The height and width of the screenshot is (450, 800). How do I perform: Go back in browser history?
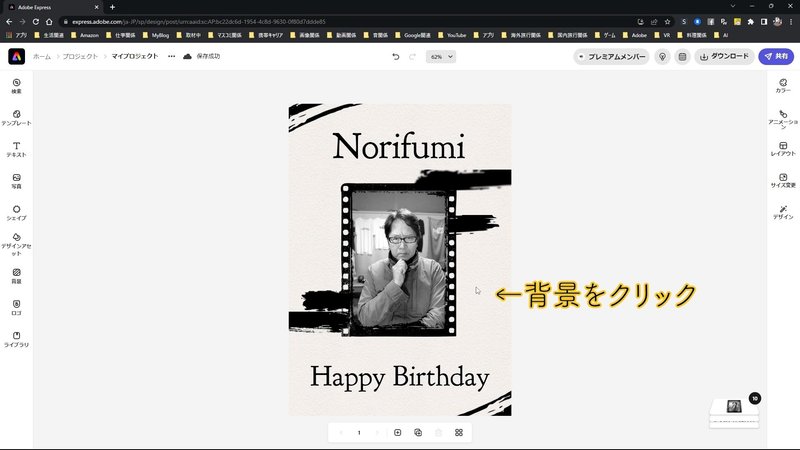tap(9, 21)
